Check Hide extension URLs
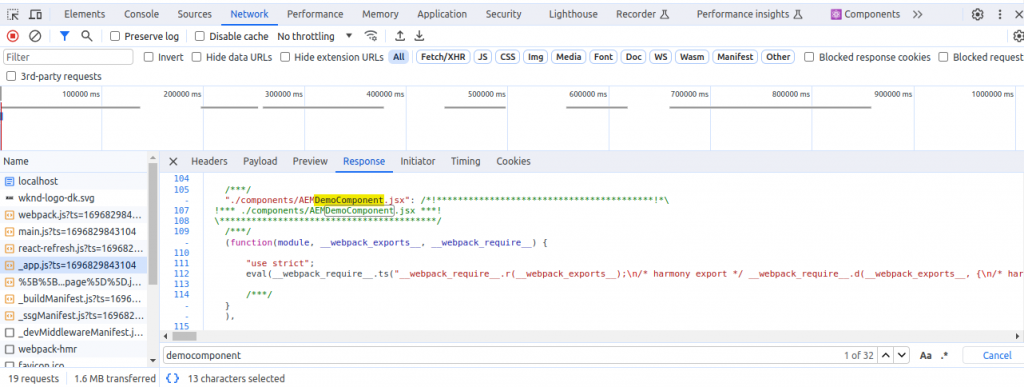The height and width of the screenshot is (387, 1024). coord(285,57)
